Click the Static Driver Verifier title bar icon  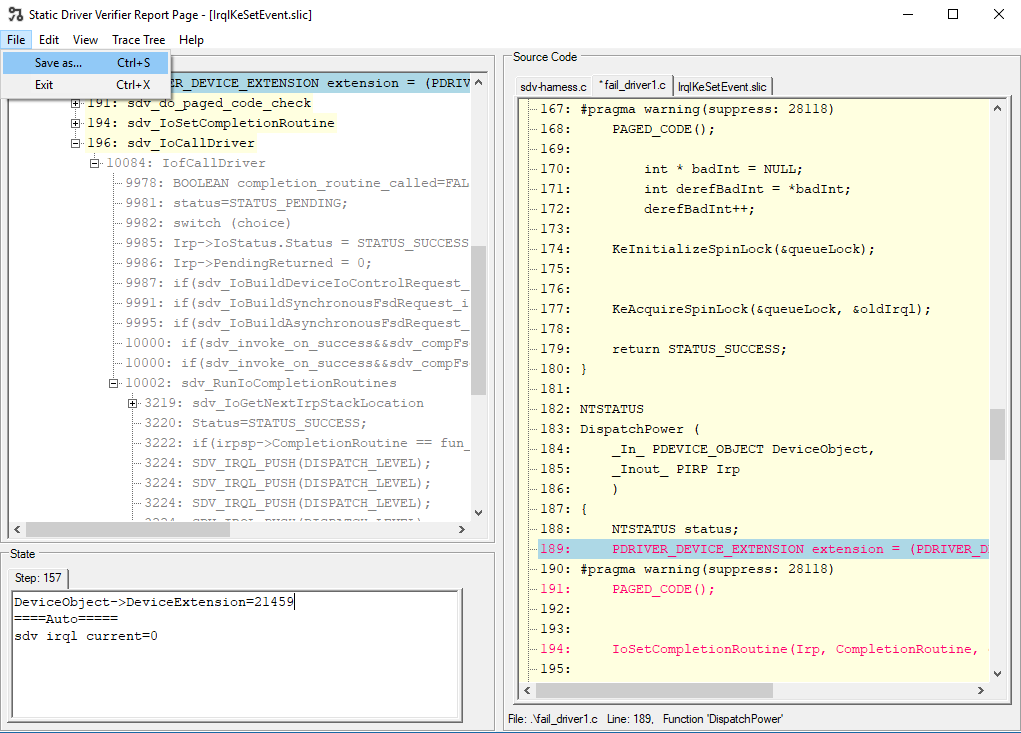point(14,14)
